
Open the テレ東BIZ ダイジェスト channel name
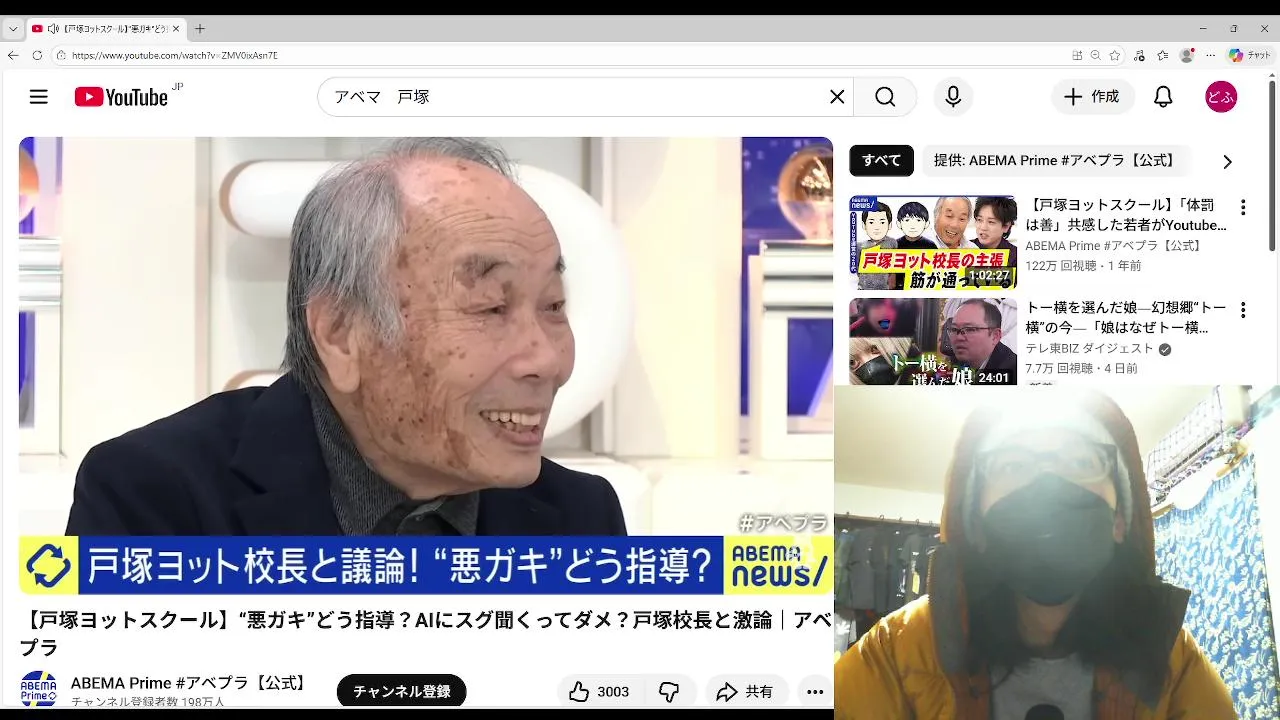tap(1089, 349)
